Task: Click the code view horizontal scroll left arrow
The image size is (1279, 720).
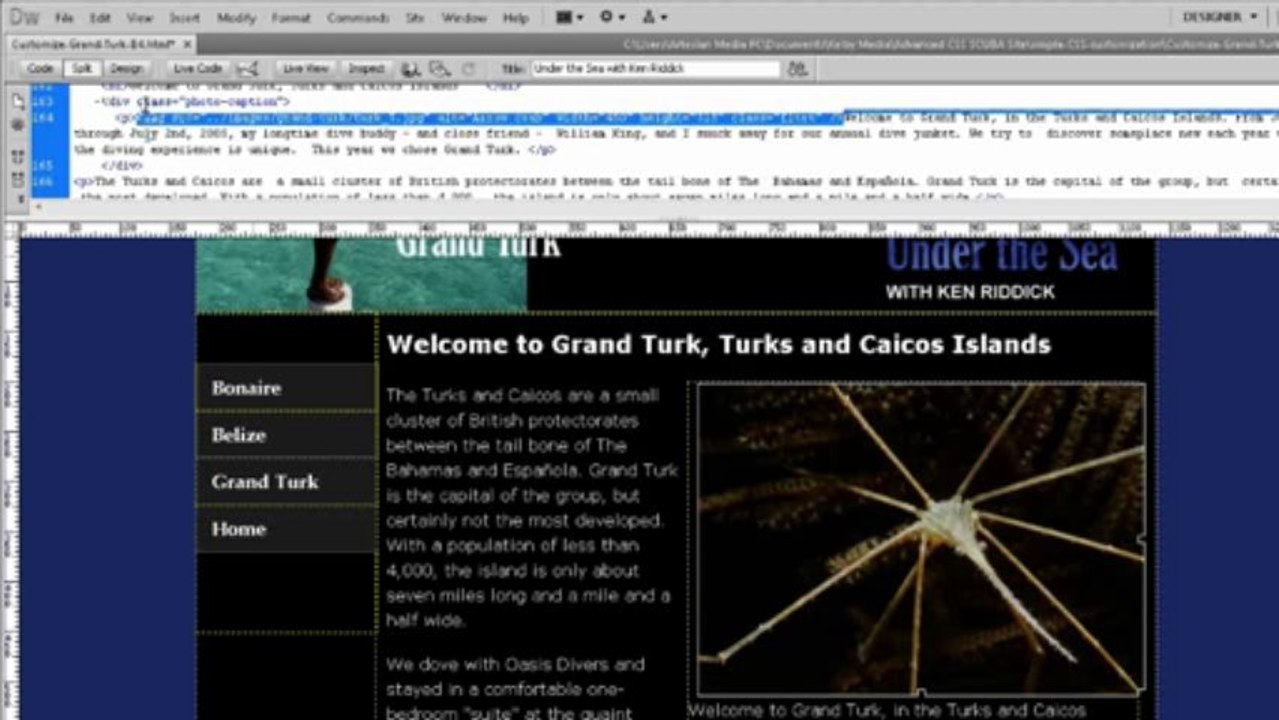Action: click(38, 208)
